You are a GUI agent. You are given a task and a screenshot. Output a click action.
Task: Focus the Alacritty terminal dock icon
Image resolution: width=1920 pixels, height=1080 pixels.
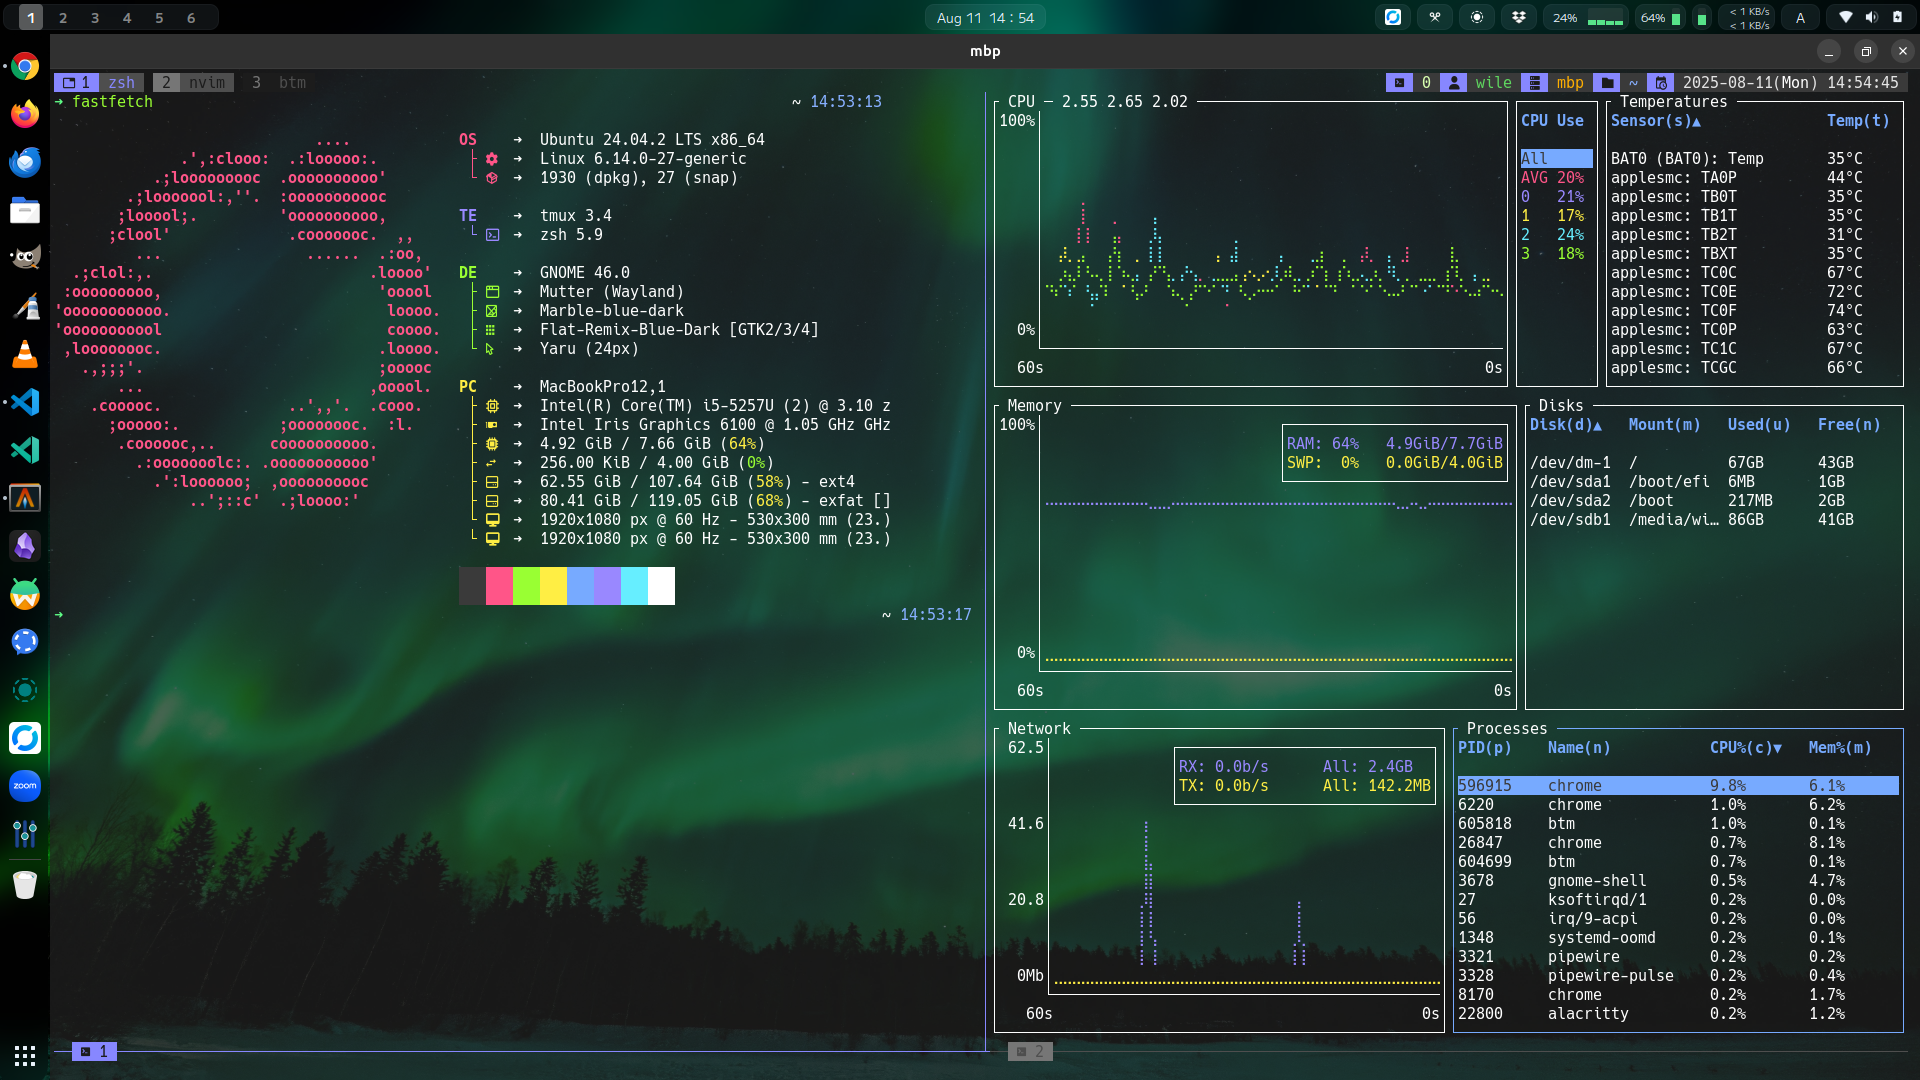point(25,498)
